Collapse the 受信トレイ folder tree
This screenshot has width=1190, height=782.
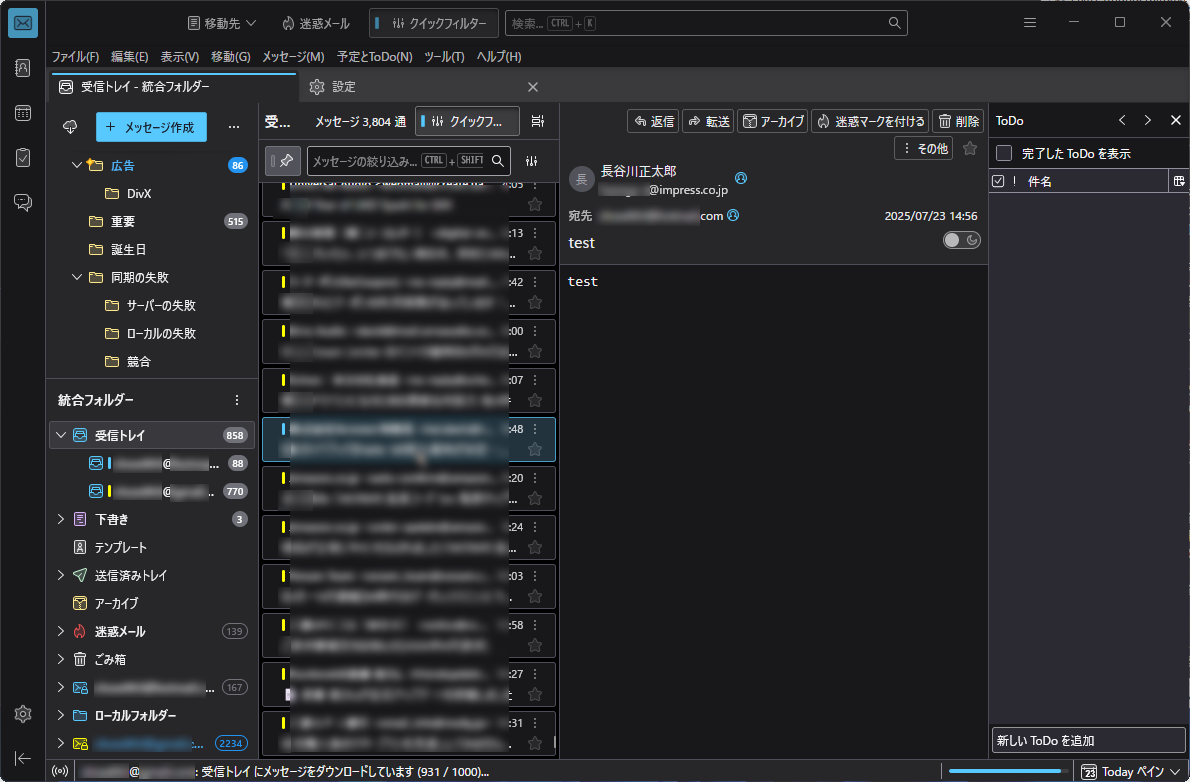pos(61,435)
